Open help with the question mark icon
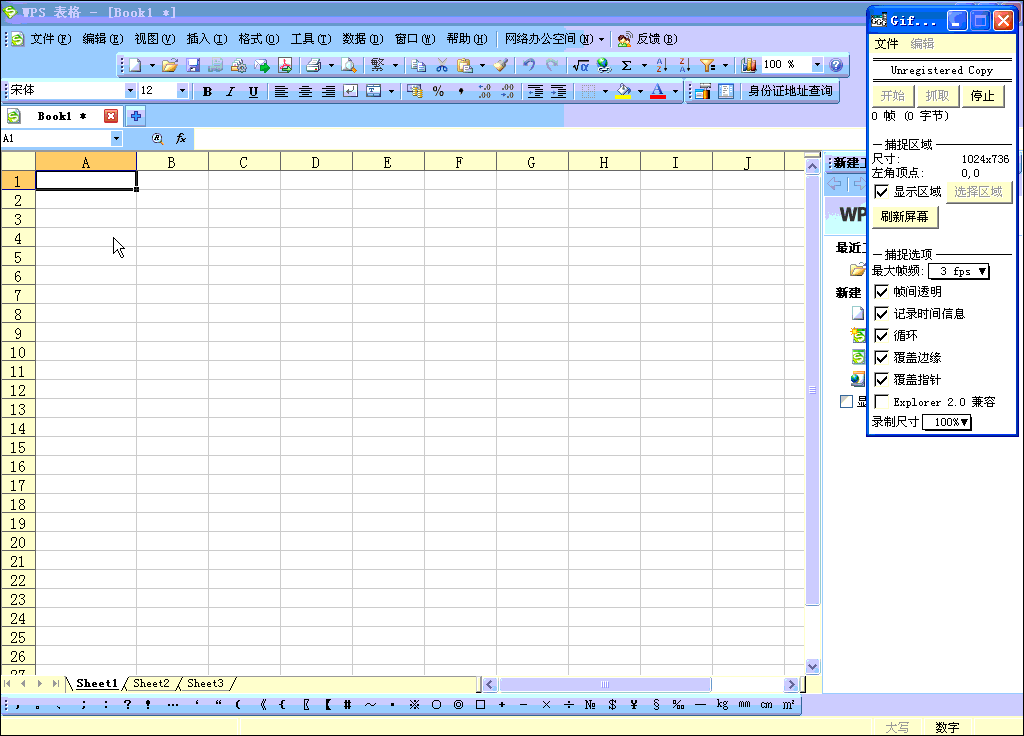Image resolution: width=1024 pixels, height=736 pixels. 836,65
